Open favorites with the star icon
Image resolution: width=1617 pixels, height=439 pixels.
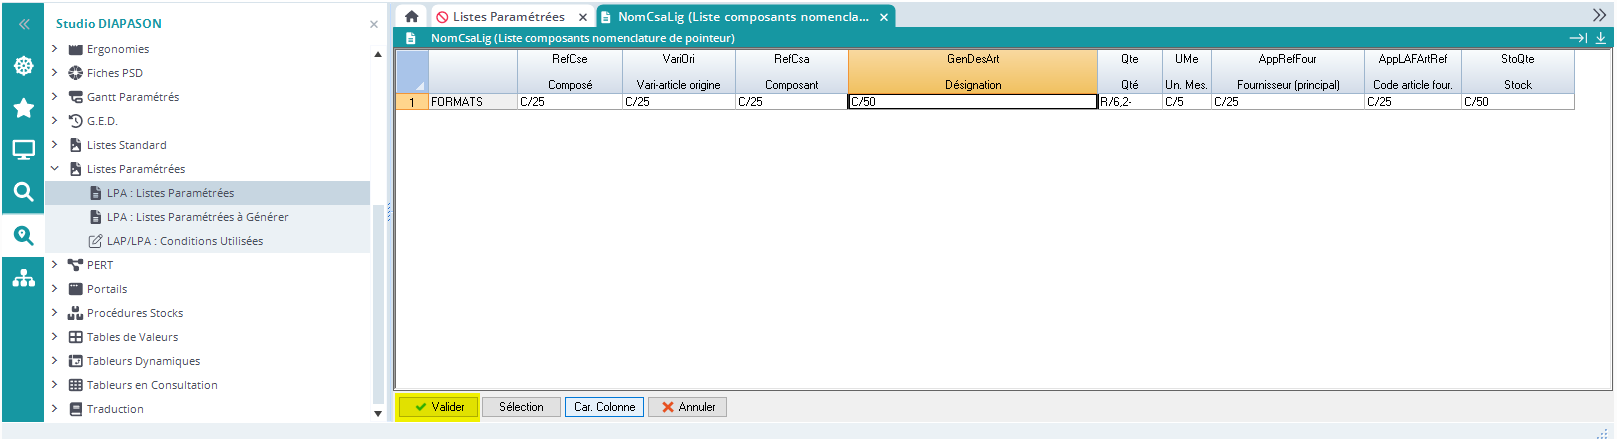pyautogui.click(x=24, y=108)
